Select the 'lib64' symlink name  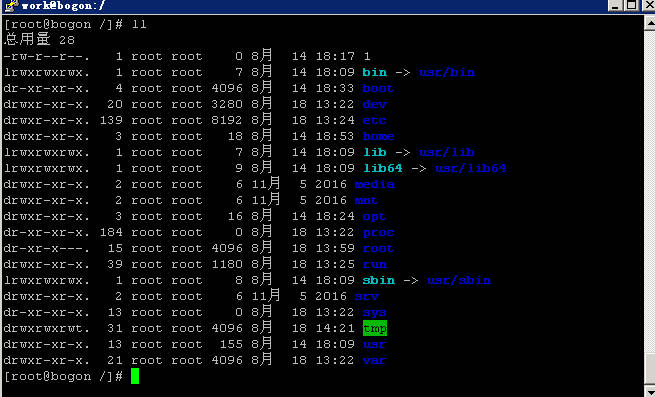[383, 168]
